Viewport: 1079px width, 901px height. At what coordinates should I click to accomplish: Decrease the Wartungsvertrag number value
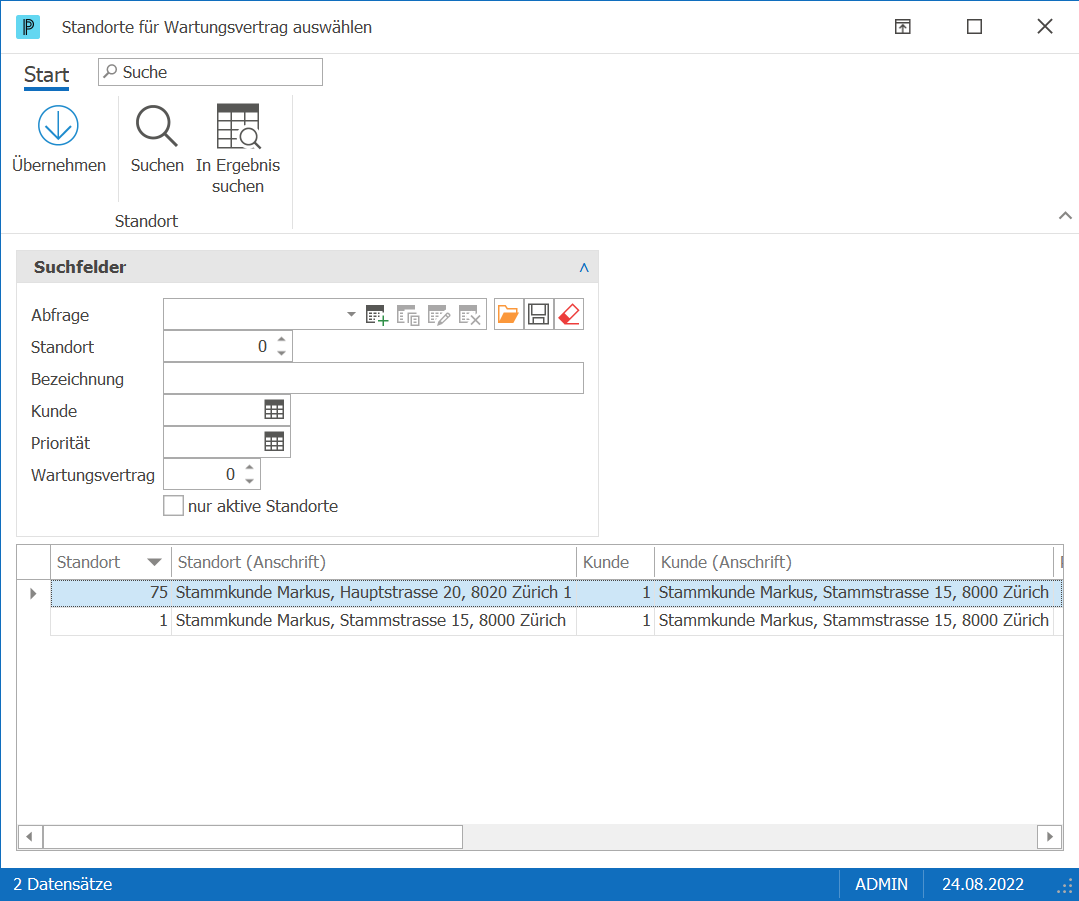point(250,481)
